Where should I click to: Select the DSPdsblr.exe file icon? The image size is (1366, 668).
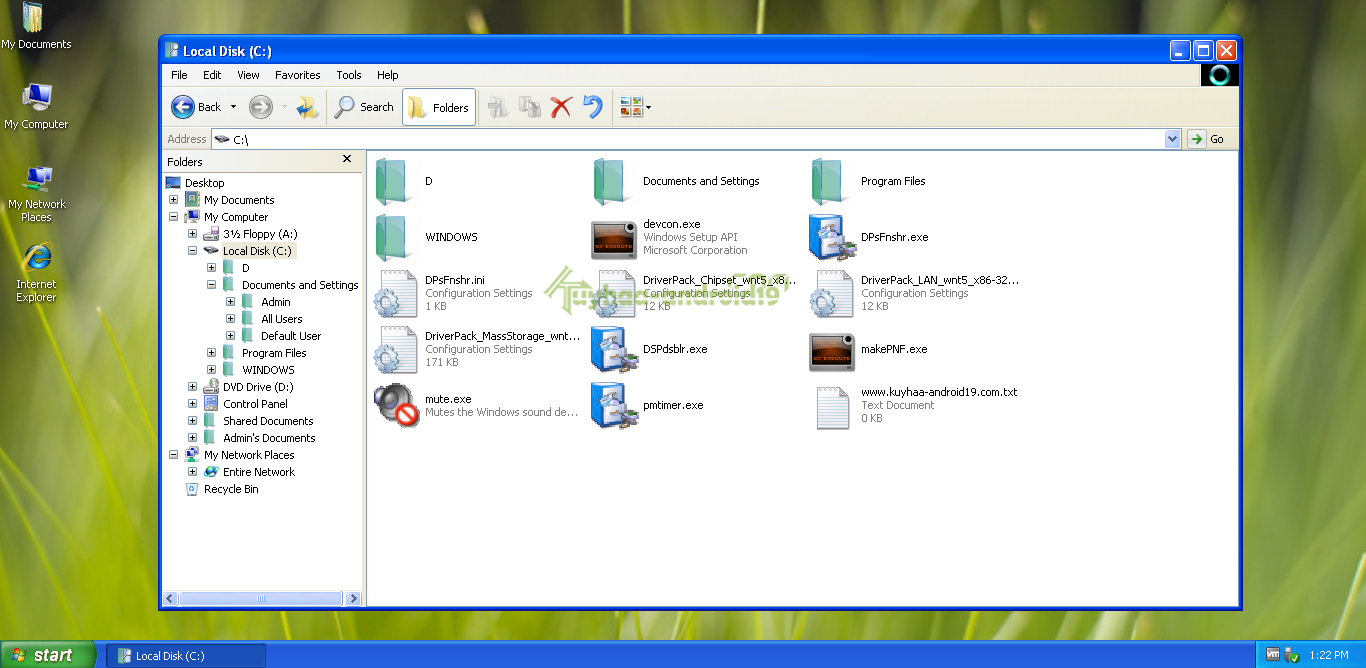coord(613,350)
